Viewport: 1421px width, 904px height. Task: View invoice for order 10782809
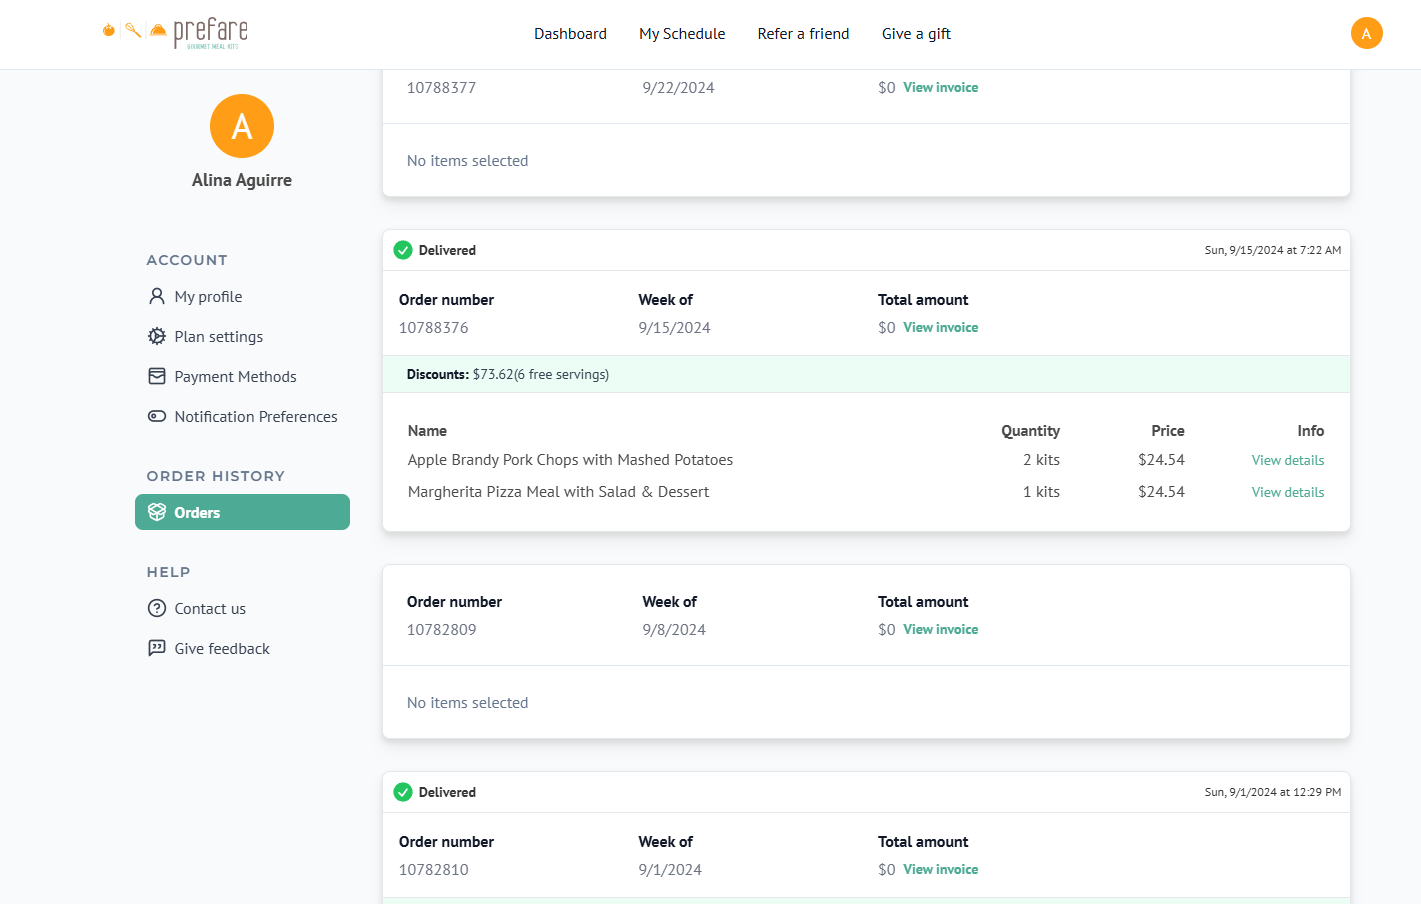[940, 629]
